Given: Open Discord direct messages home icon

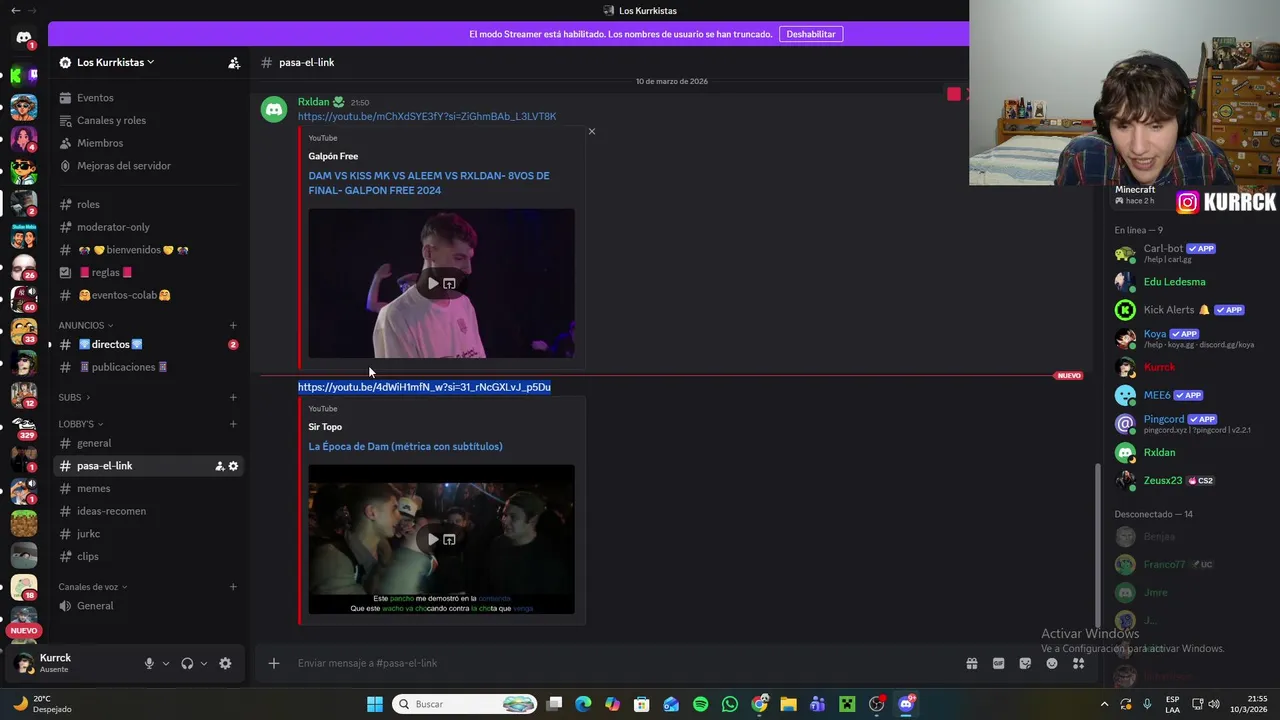Looking at the screenshot, I should [x=24, y=38].
